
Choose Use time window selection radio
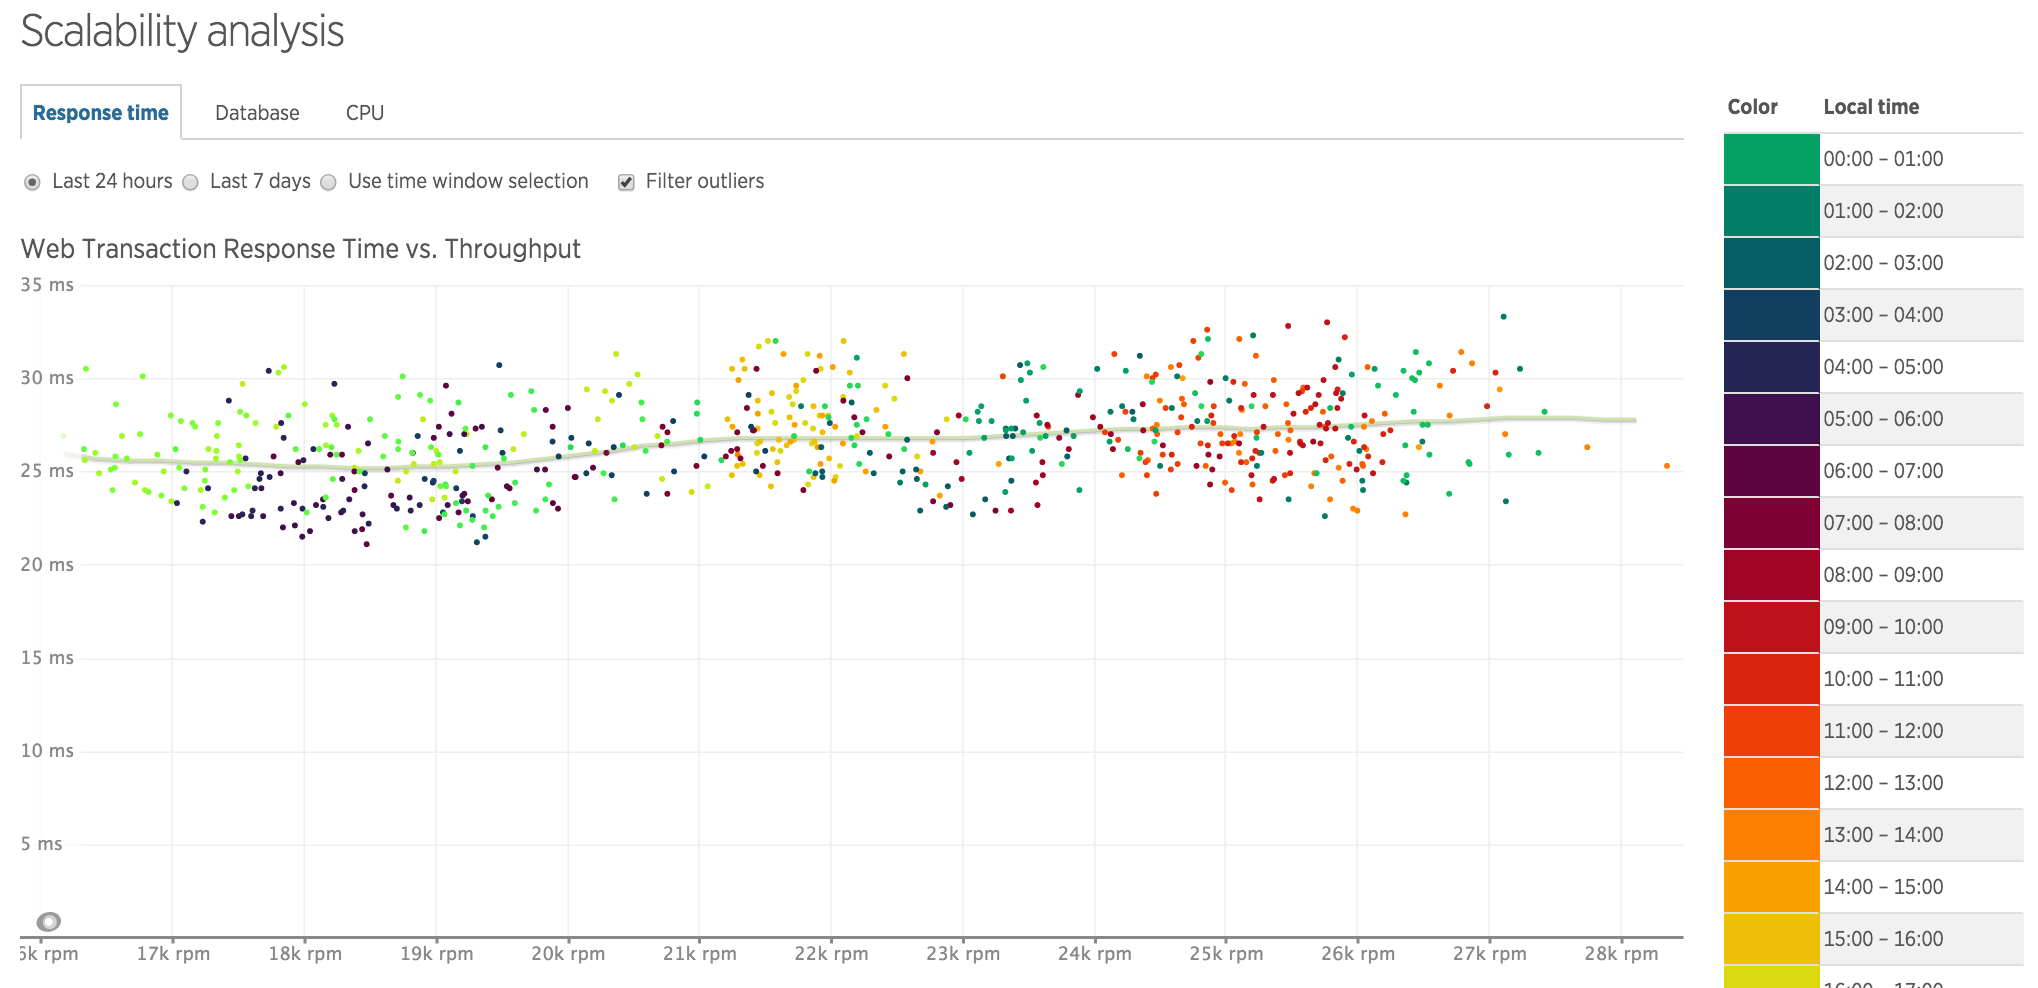tap(328, 182)
